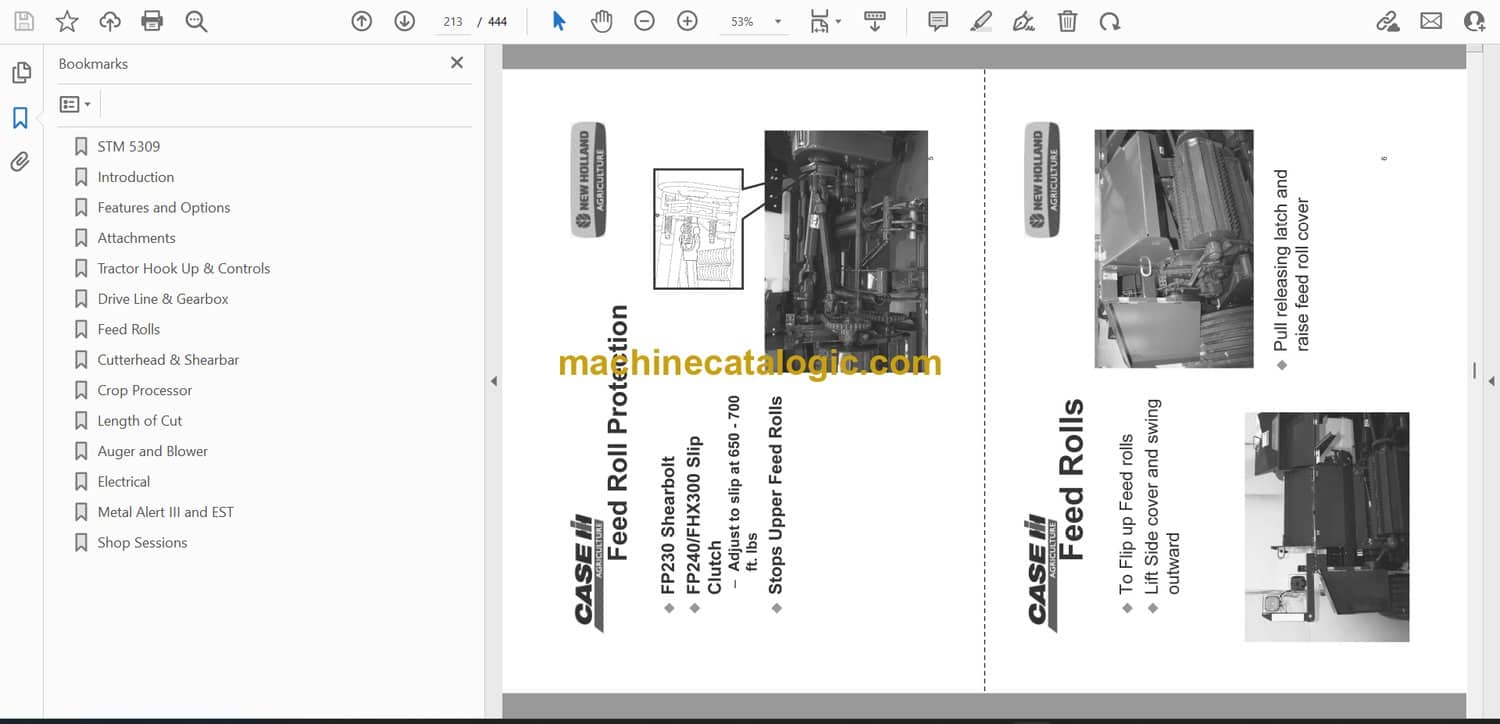
Task: Click the flipped-up feed rolls photo
Action: (x=1327, y=527)
